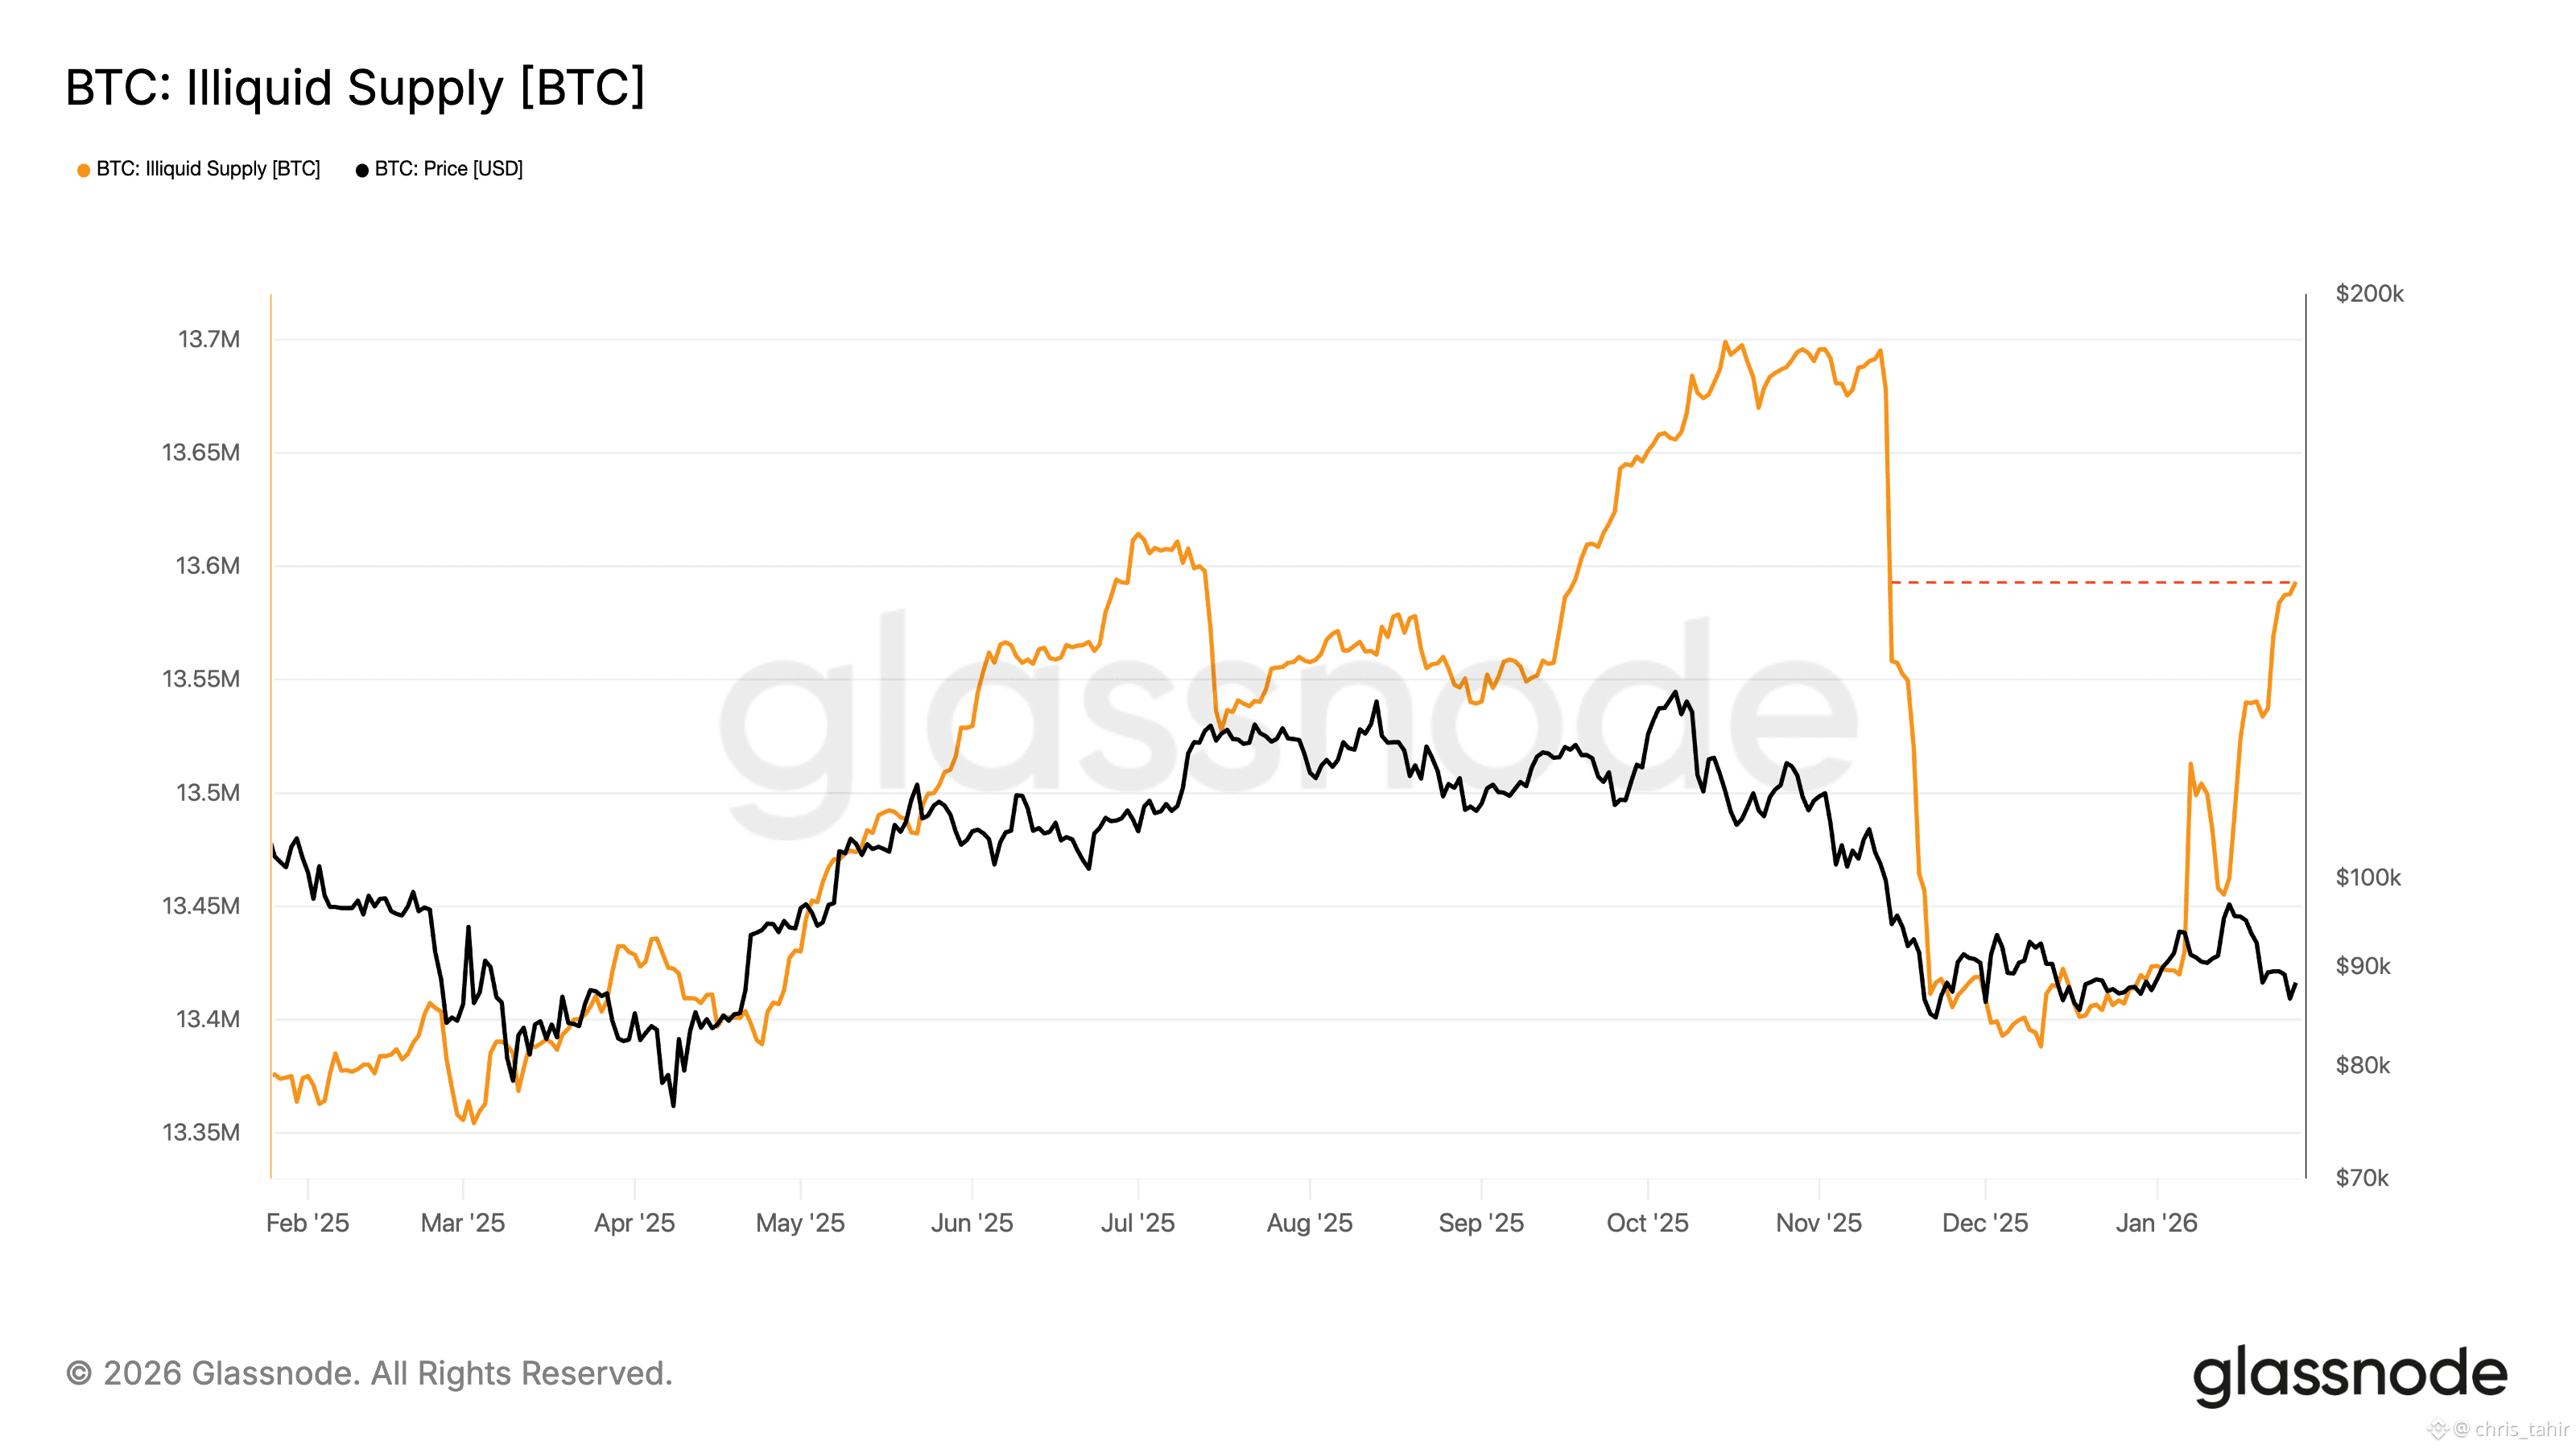Click the 13.5M left axis label
Screen dimensions: 2576x1449
pyautogui.click(x=208, y=793)
